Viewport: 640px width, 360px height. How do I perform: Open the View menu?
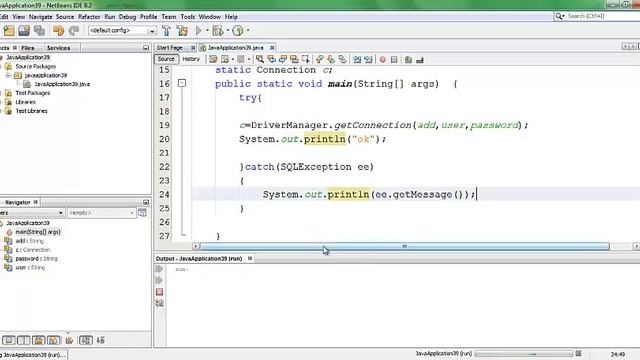tap(19, 17)
